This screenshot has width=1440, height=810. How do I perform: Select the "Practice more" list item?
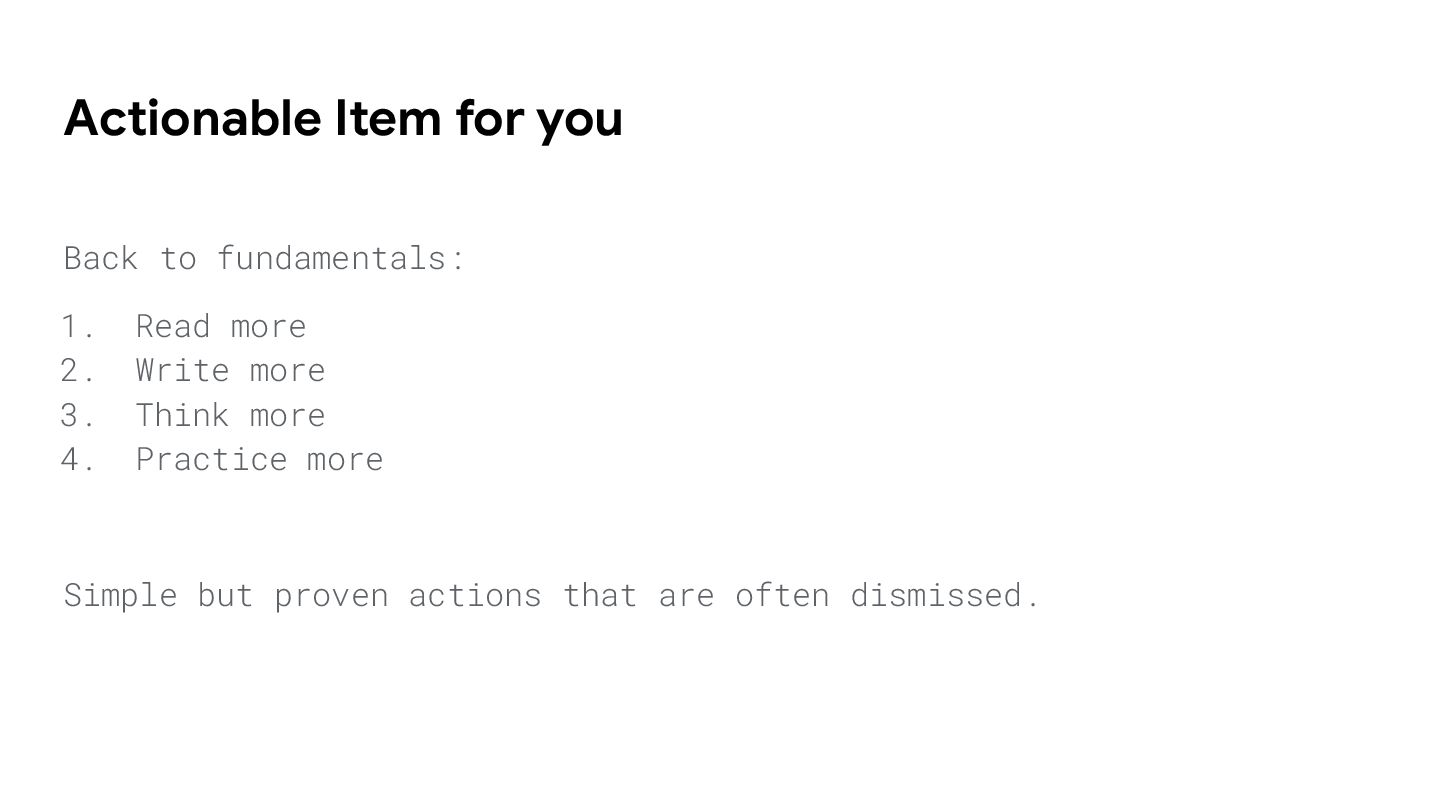tap(259, 459)
